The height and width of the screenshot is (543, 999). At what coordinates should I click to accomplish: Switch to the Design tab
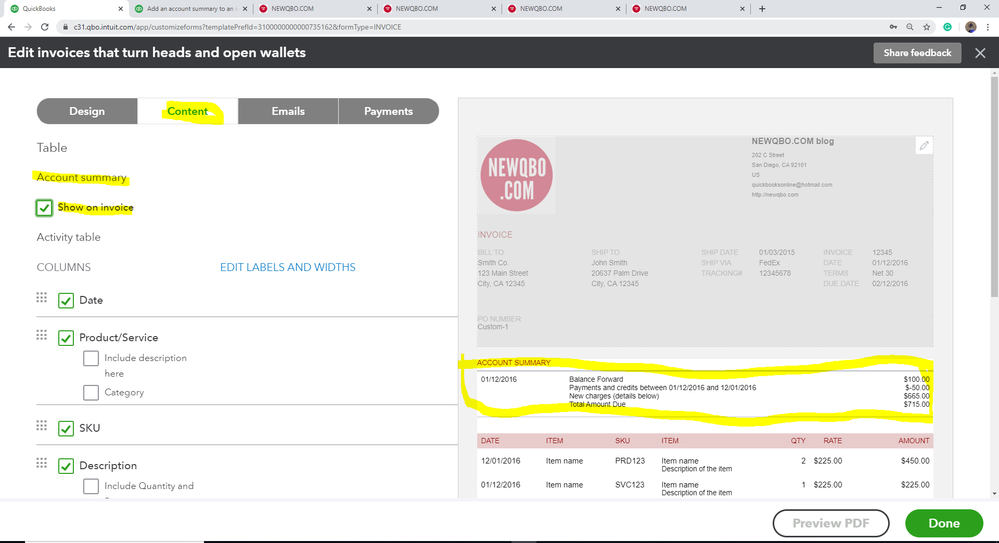coord(87,111)
